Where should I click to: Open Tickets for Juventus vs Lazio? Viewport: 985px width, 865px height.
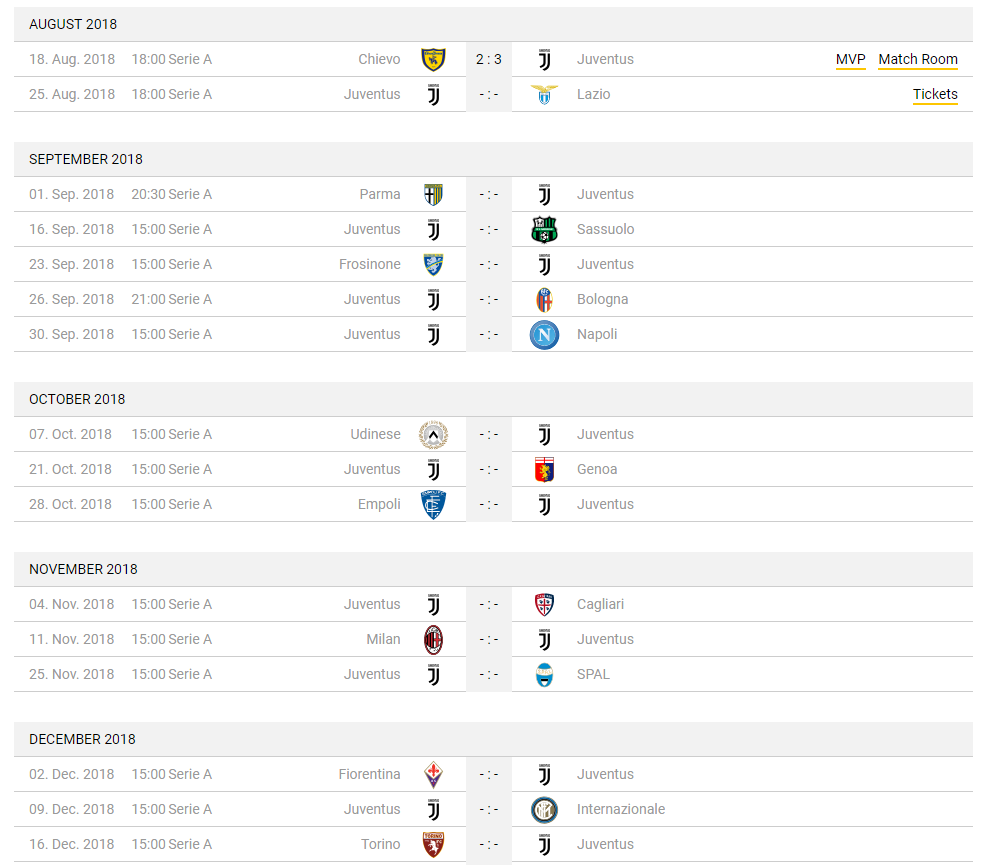pos(935,94)
